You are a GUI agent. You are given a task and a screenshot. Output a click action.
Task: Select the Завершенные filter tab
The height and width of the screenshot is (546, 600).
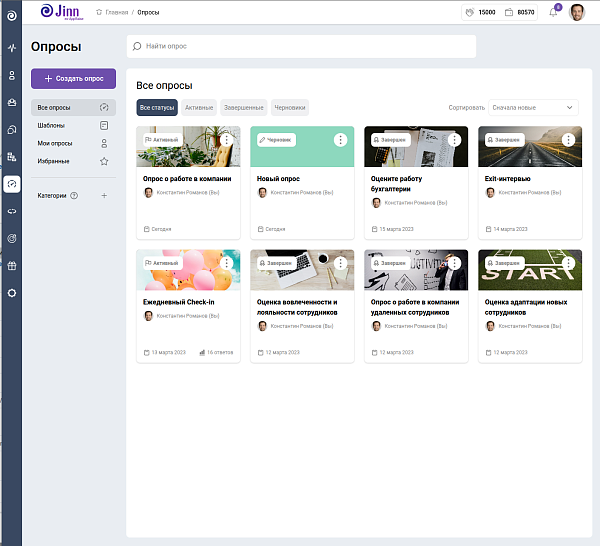(244, 108)
